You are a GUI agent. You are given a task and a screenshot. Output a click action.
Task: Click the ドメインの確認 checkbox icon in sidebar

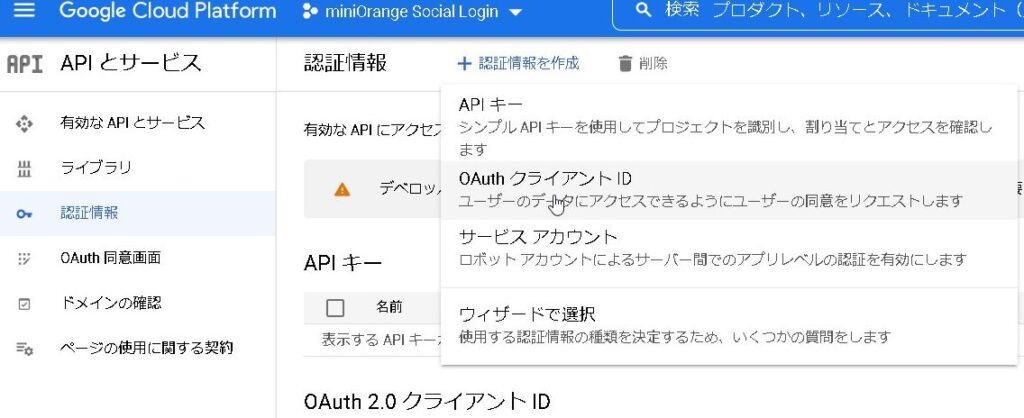coord(25,303)
